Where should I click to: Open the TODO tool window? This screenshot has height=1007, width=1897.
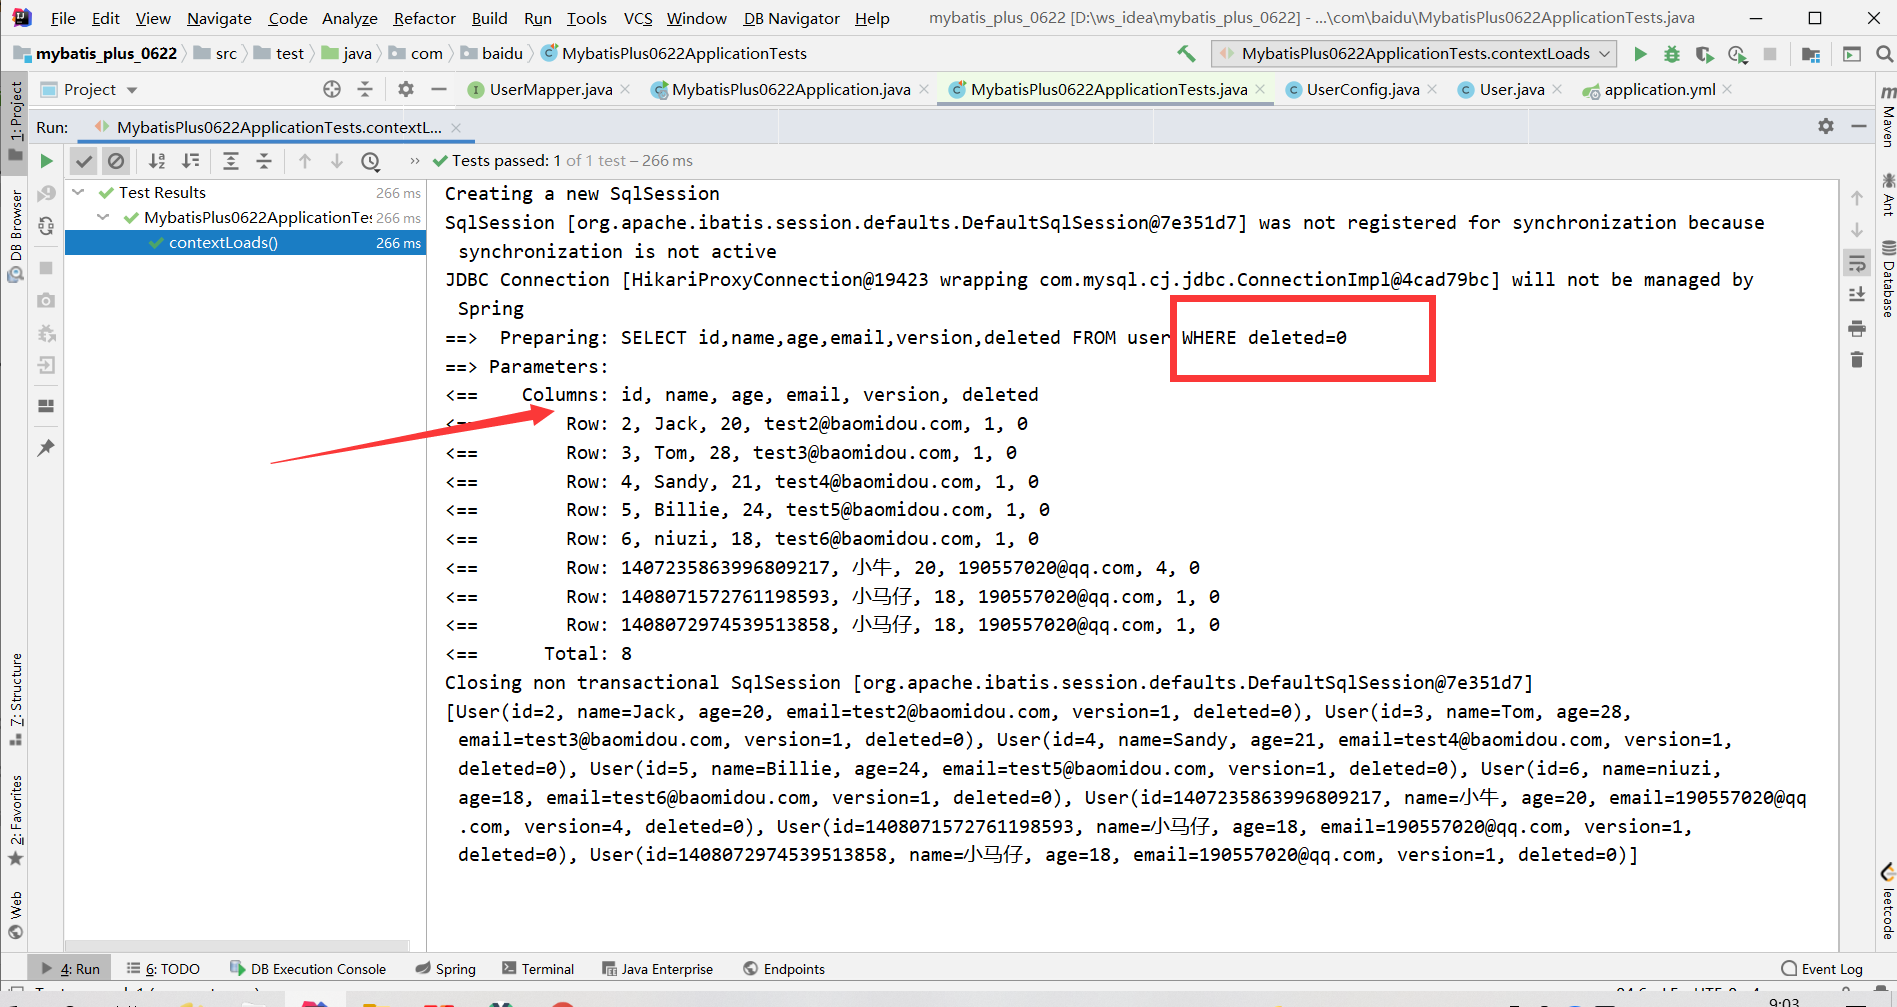(x=163, y=969)
